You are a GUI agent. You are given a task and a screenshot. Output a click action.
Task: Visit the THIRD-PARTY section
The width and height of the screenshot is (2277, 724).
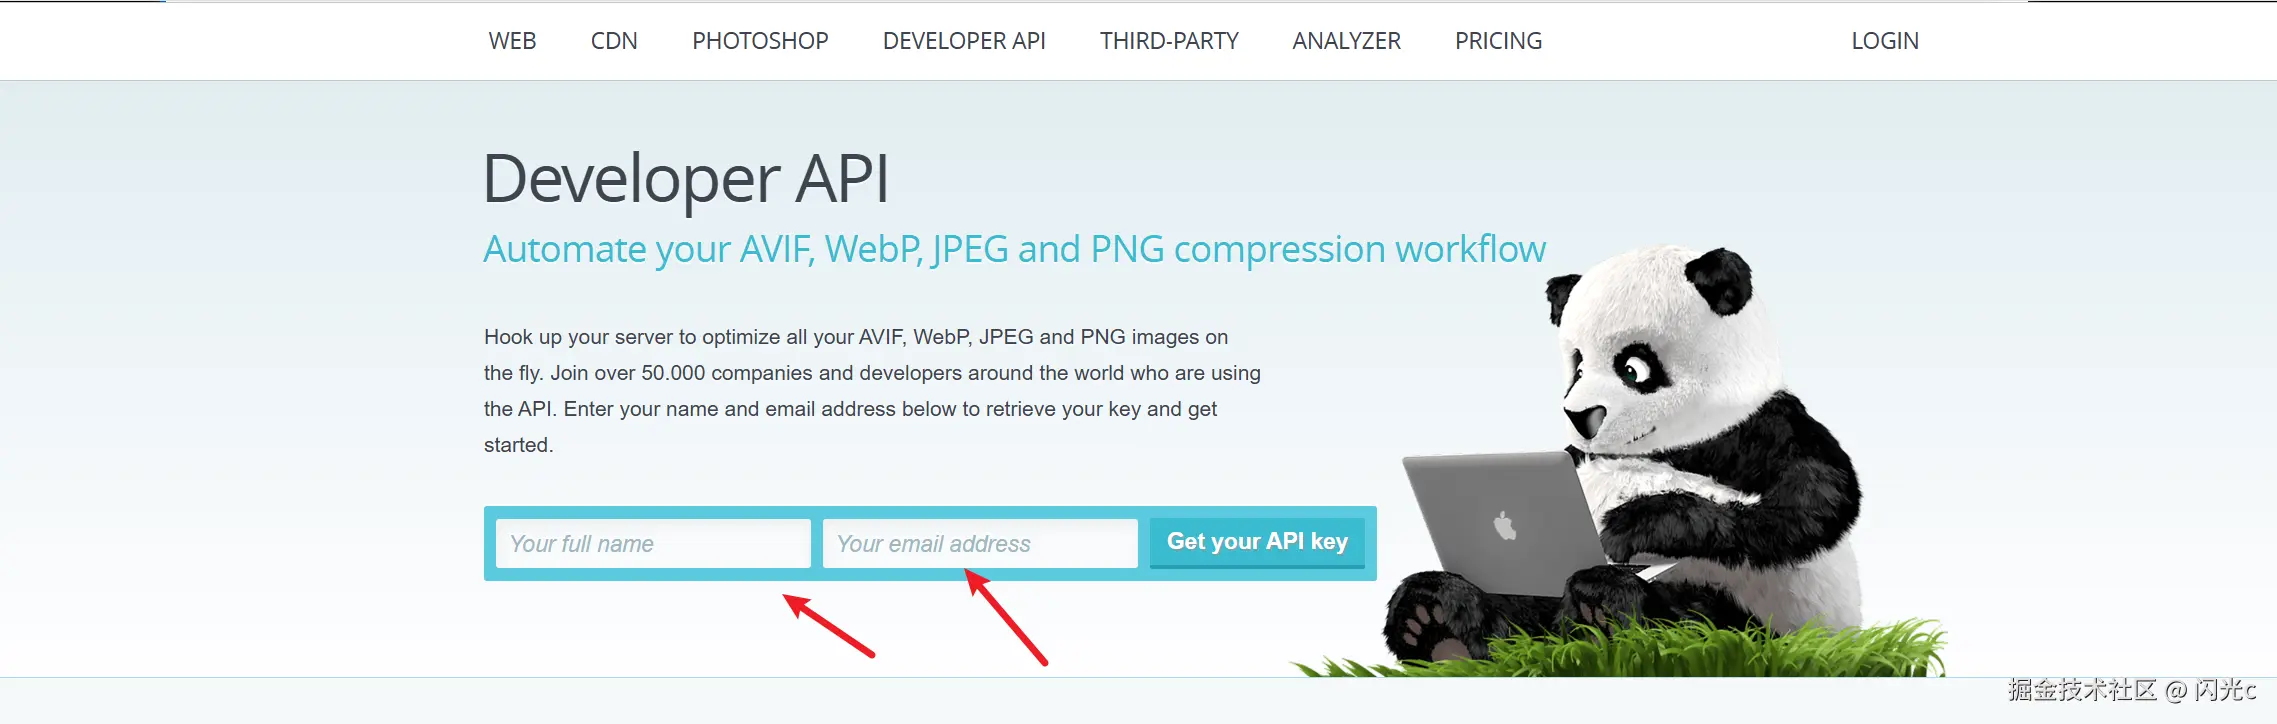click(1169, 41)
